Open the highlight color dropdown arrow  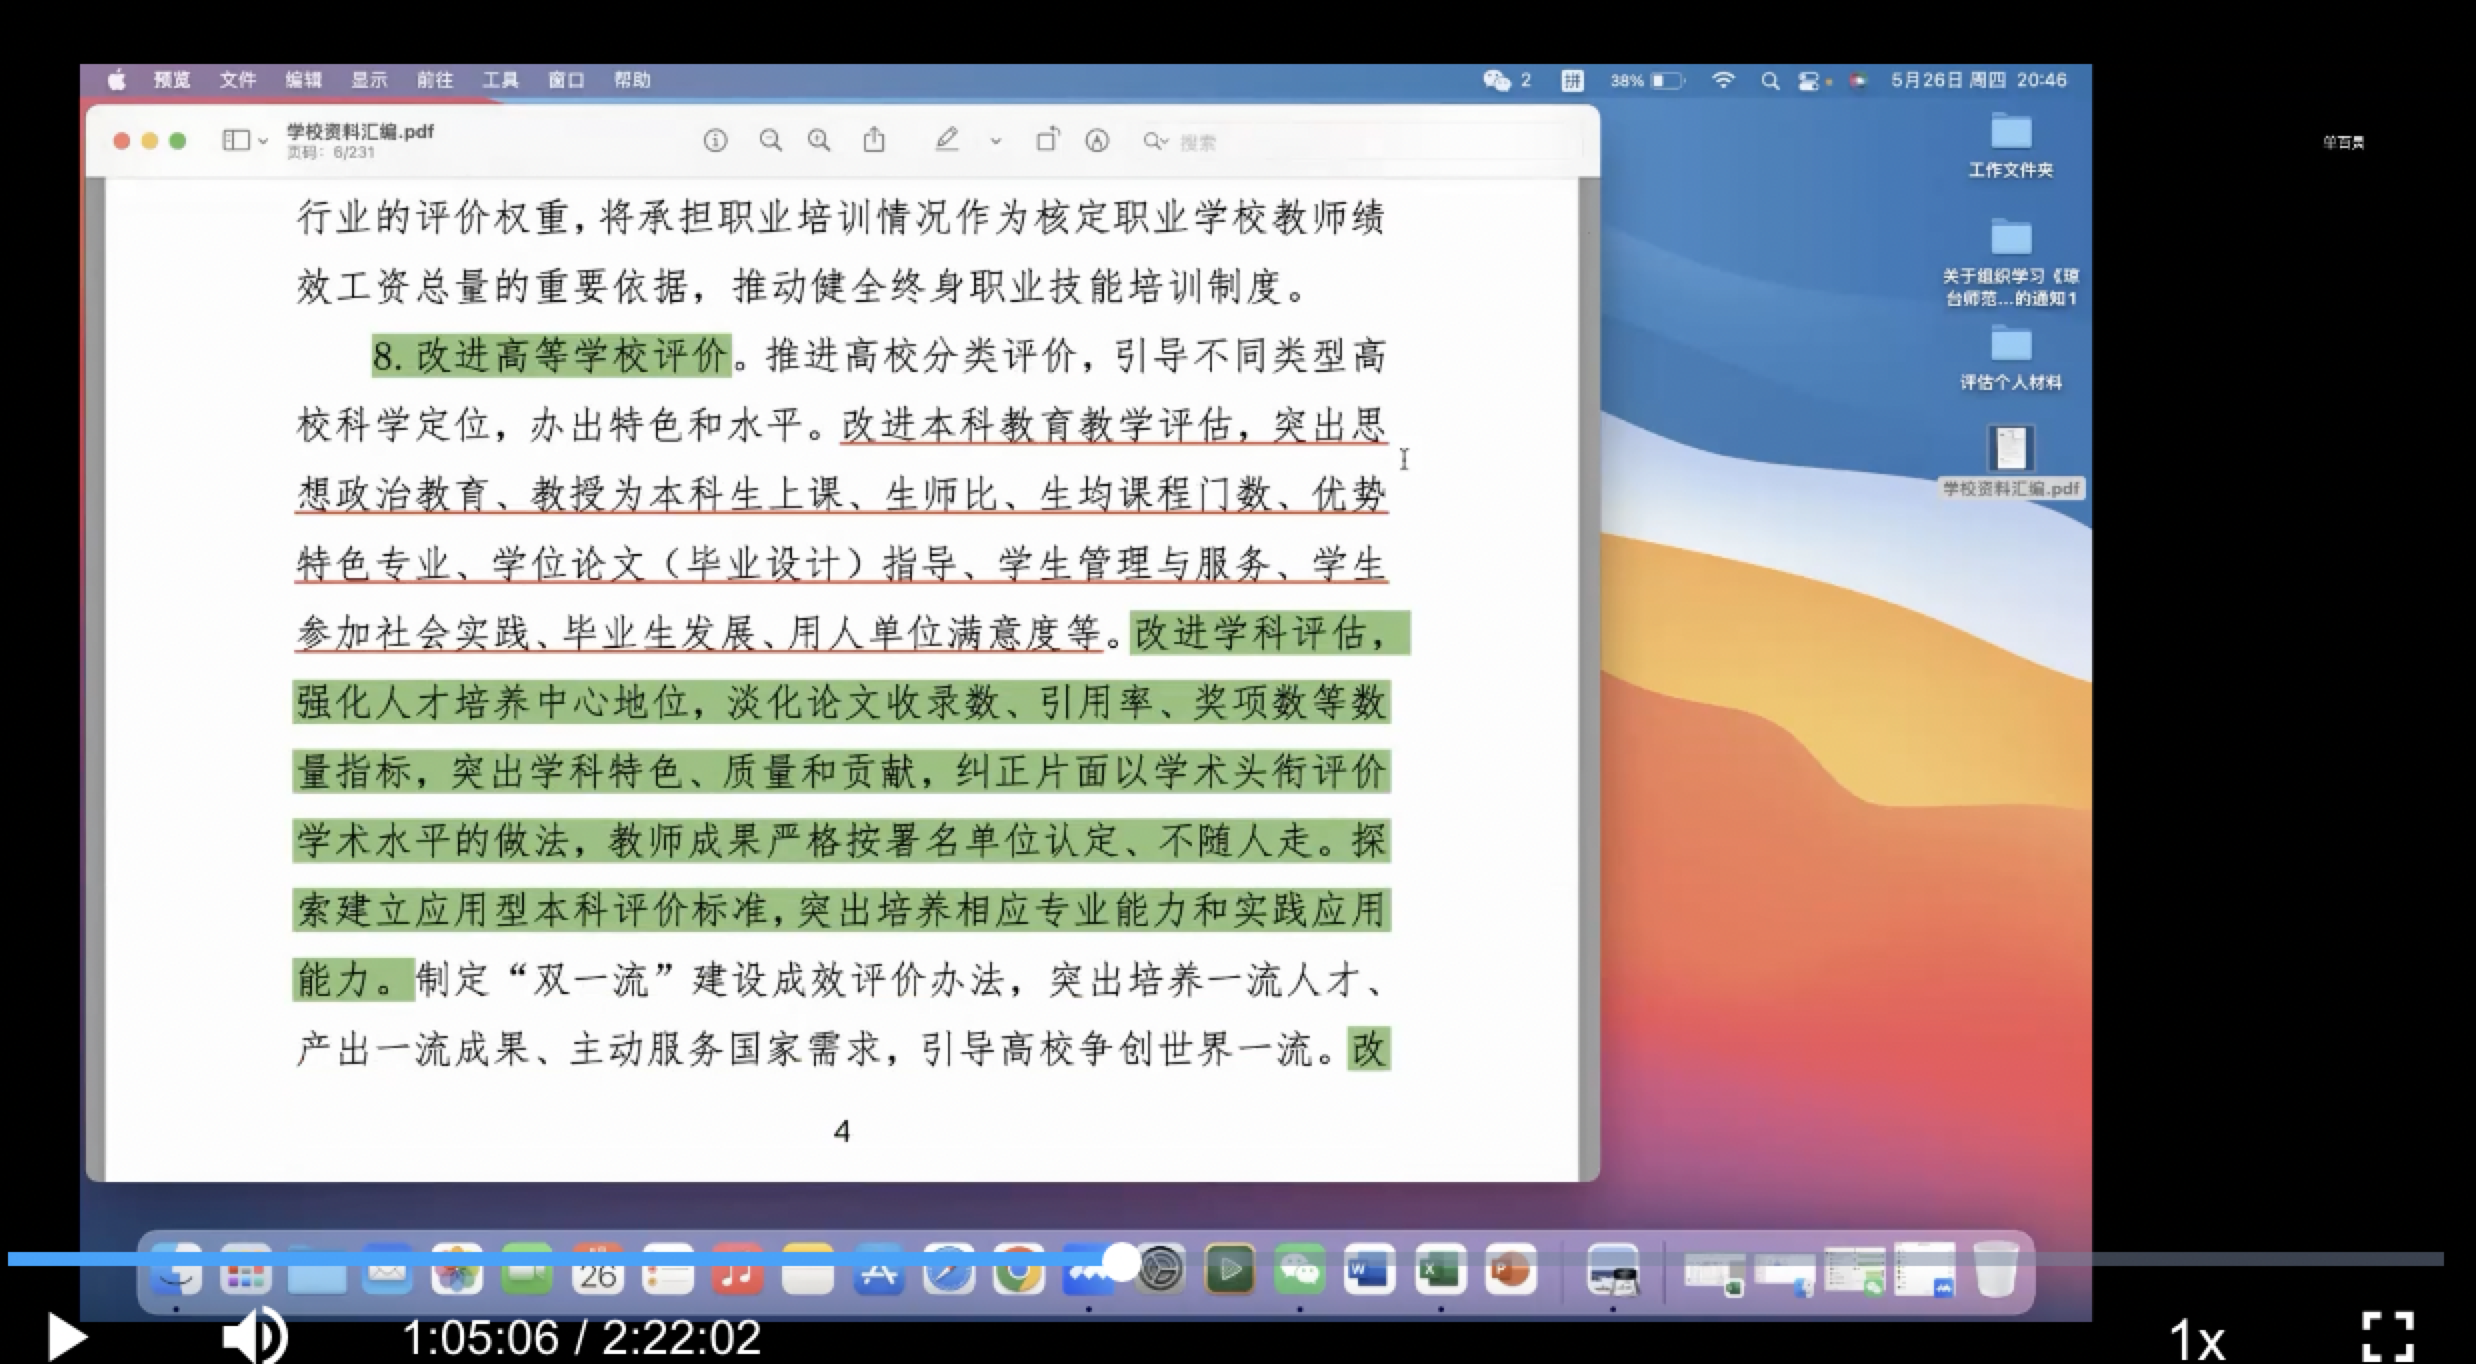(996, 142)
